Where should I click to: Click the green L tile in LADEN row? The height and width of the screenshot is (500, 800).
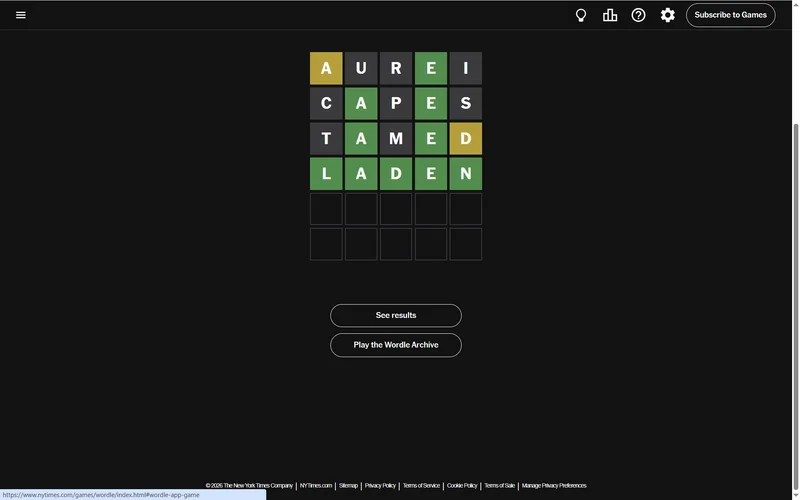pyautogui.click(x=326, y=174)
